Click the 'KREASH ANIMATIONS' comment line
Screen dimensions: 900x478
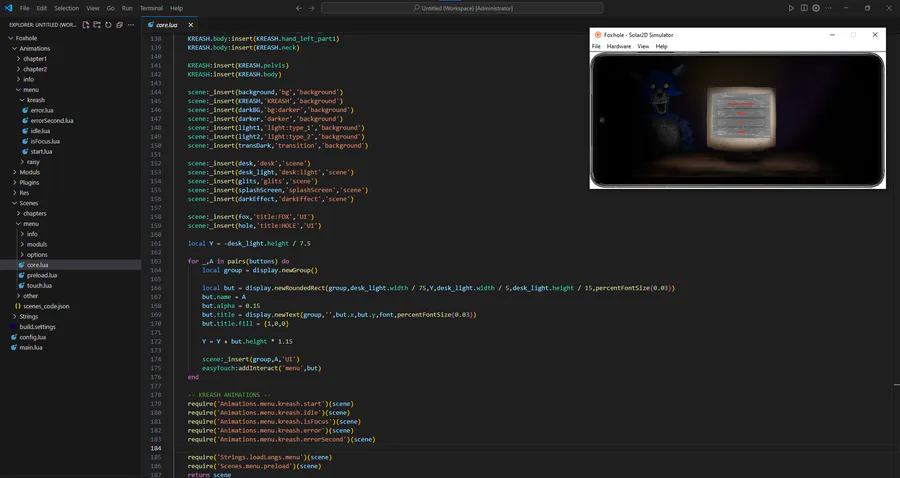pyautogui.click(x=228, y=395)
